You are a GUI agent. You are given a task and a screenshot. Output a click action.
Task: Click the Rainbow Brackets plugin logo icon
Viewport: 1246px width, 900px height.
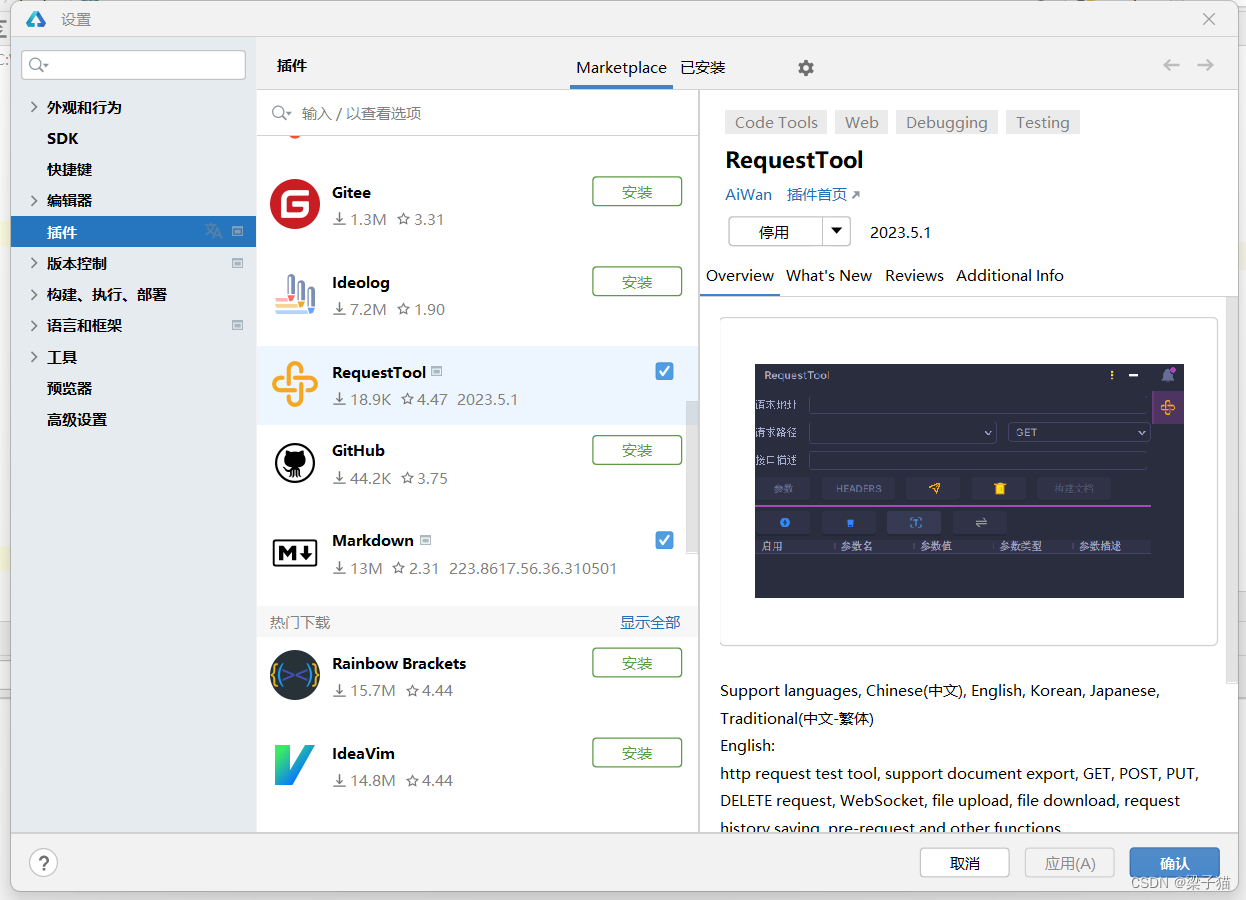click(295, 675)
